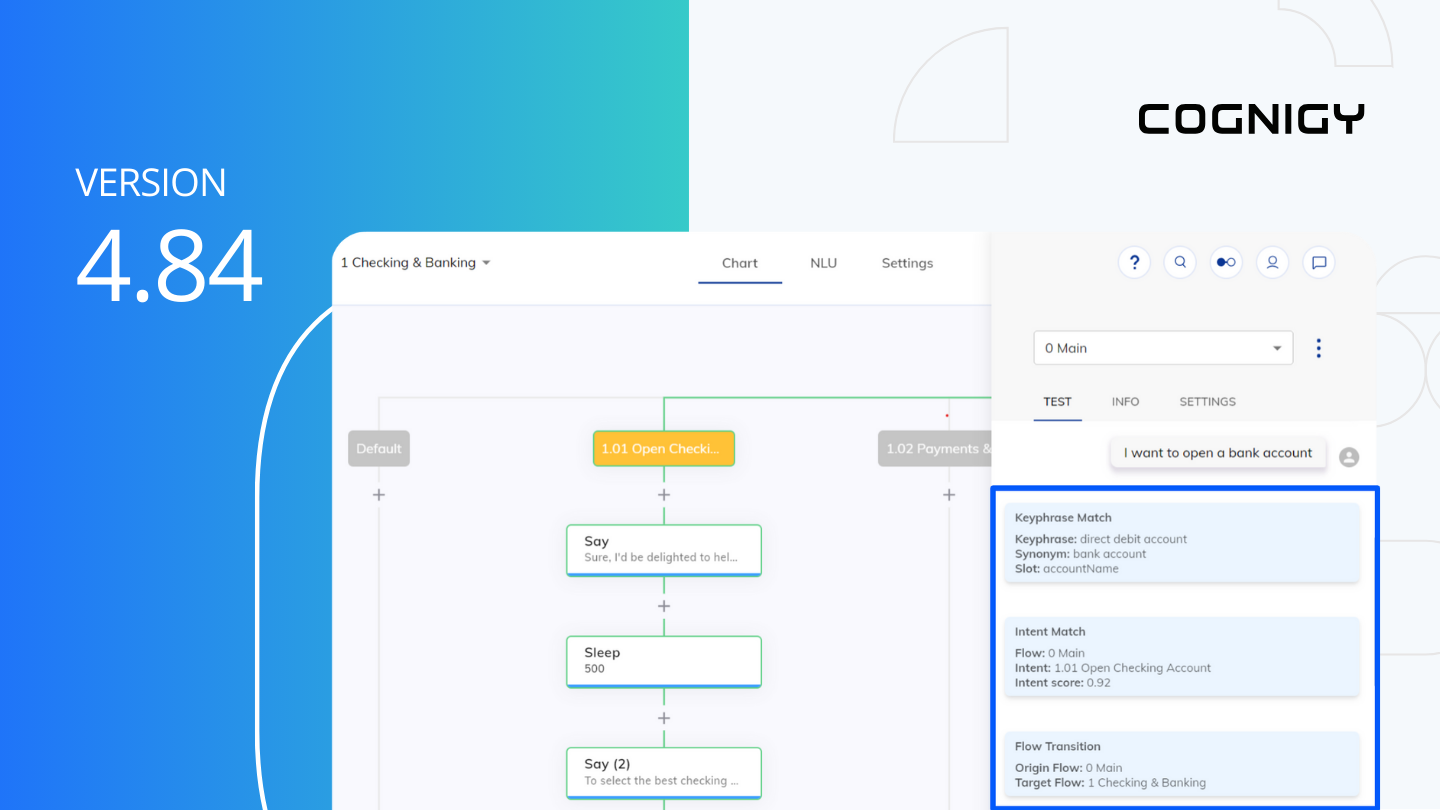Switch to the INFO tab
This screenshot has height=810, width=1440.
(x=1125, y=401)
